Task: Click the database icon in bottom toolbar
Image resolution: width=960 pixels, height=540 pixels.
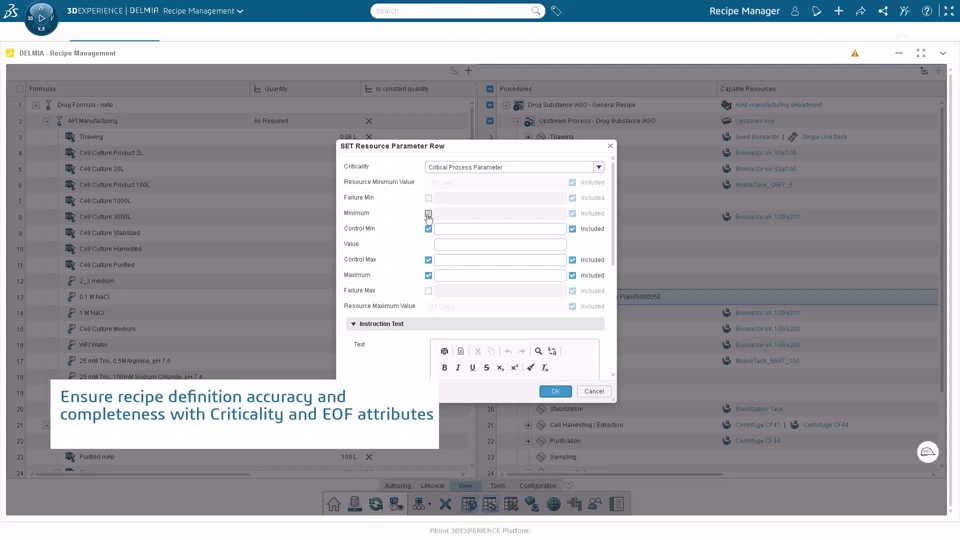Action: click(354, 504)
